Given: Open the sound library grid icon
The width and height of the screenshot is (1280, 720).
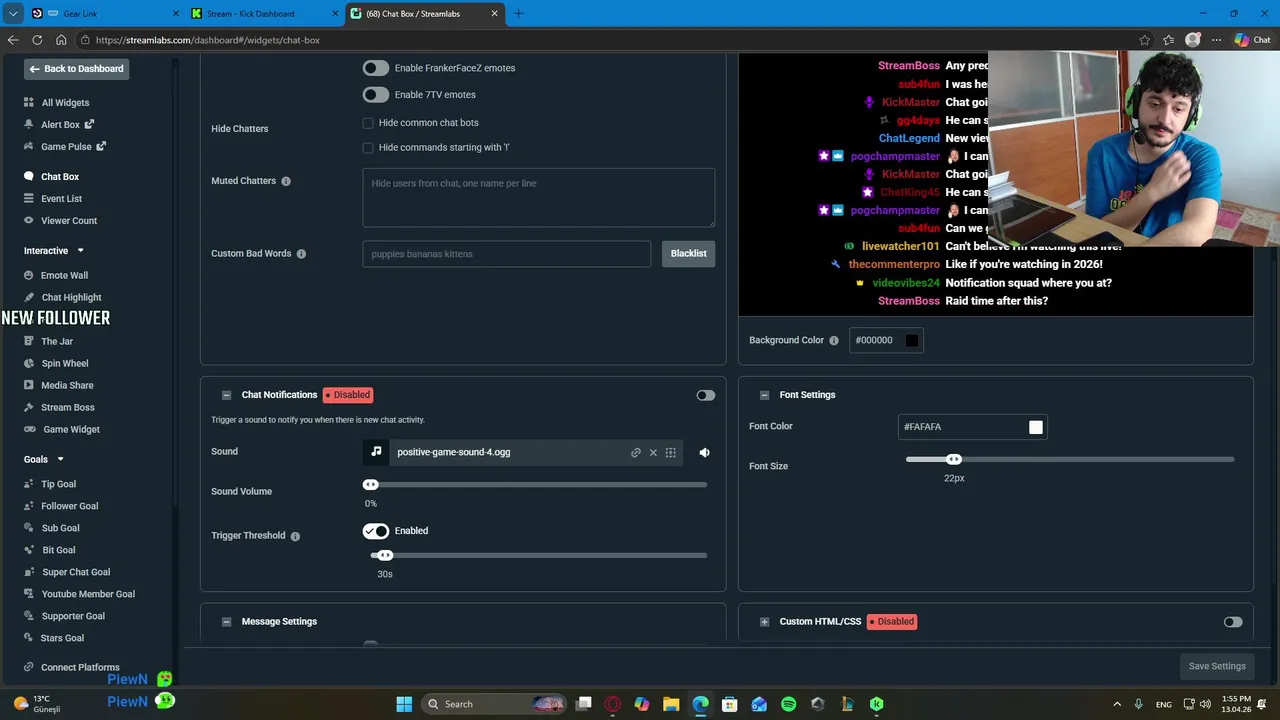Looking at the screenshot, I should [671, 453].
